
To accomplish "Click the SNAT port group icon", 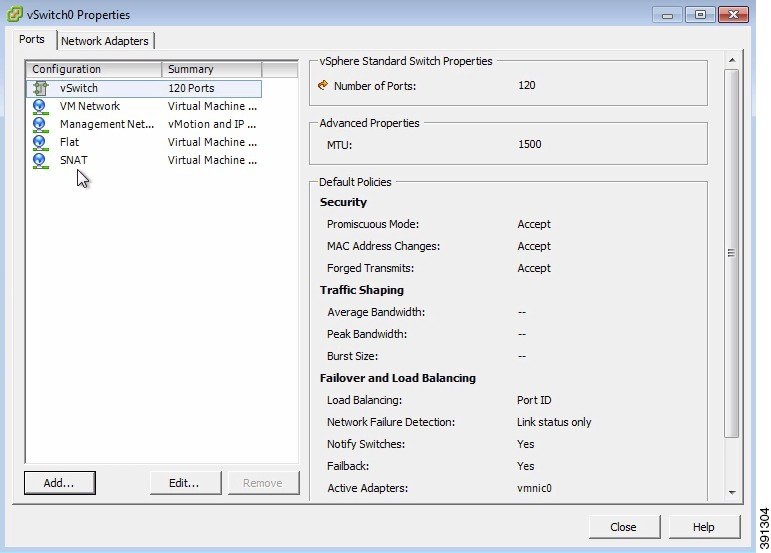I will (x=40, y=160).
